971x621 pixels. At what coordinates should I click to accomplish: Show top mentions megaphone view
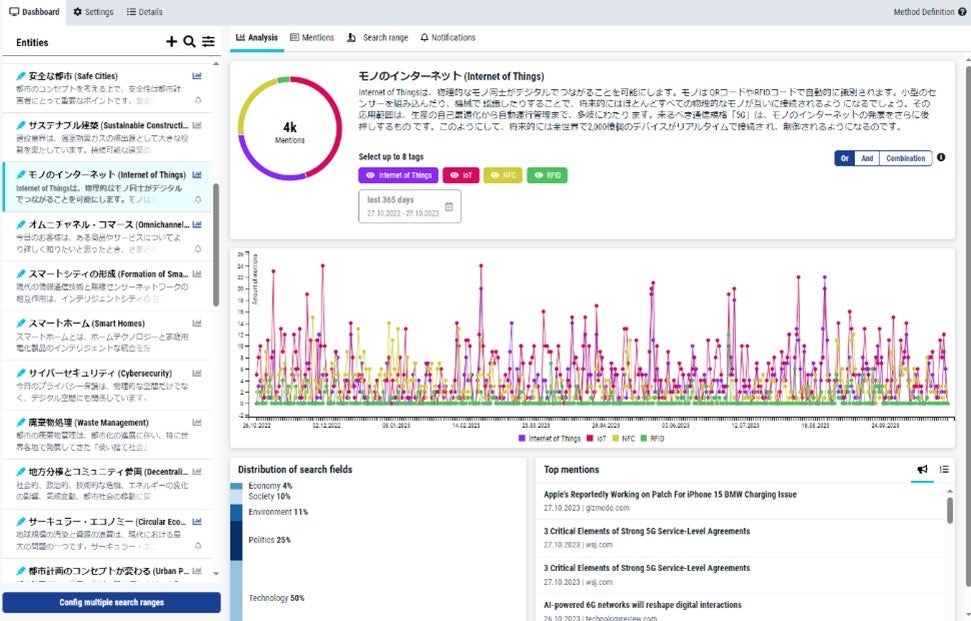pos(923,469)
